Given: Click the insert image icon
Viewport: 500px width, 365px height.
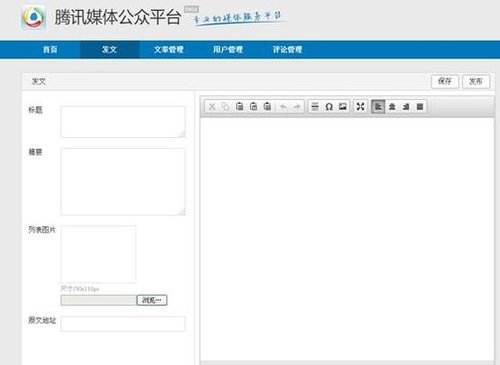Looking at the screenshot, I should [343, 107].
